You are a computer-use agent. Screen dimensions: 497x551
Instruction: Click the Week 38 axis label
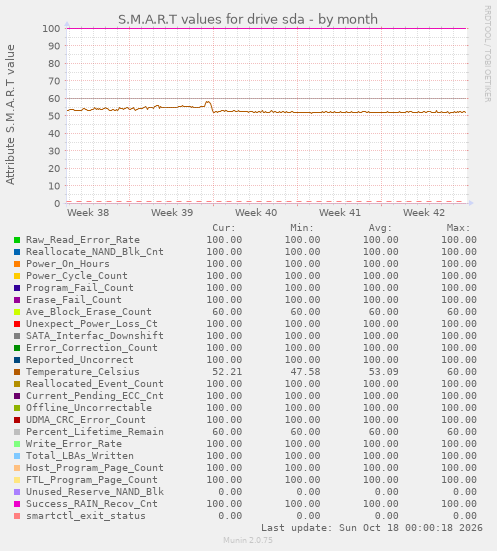[x=88, y=213]
